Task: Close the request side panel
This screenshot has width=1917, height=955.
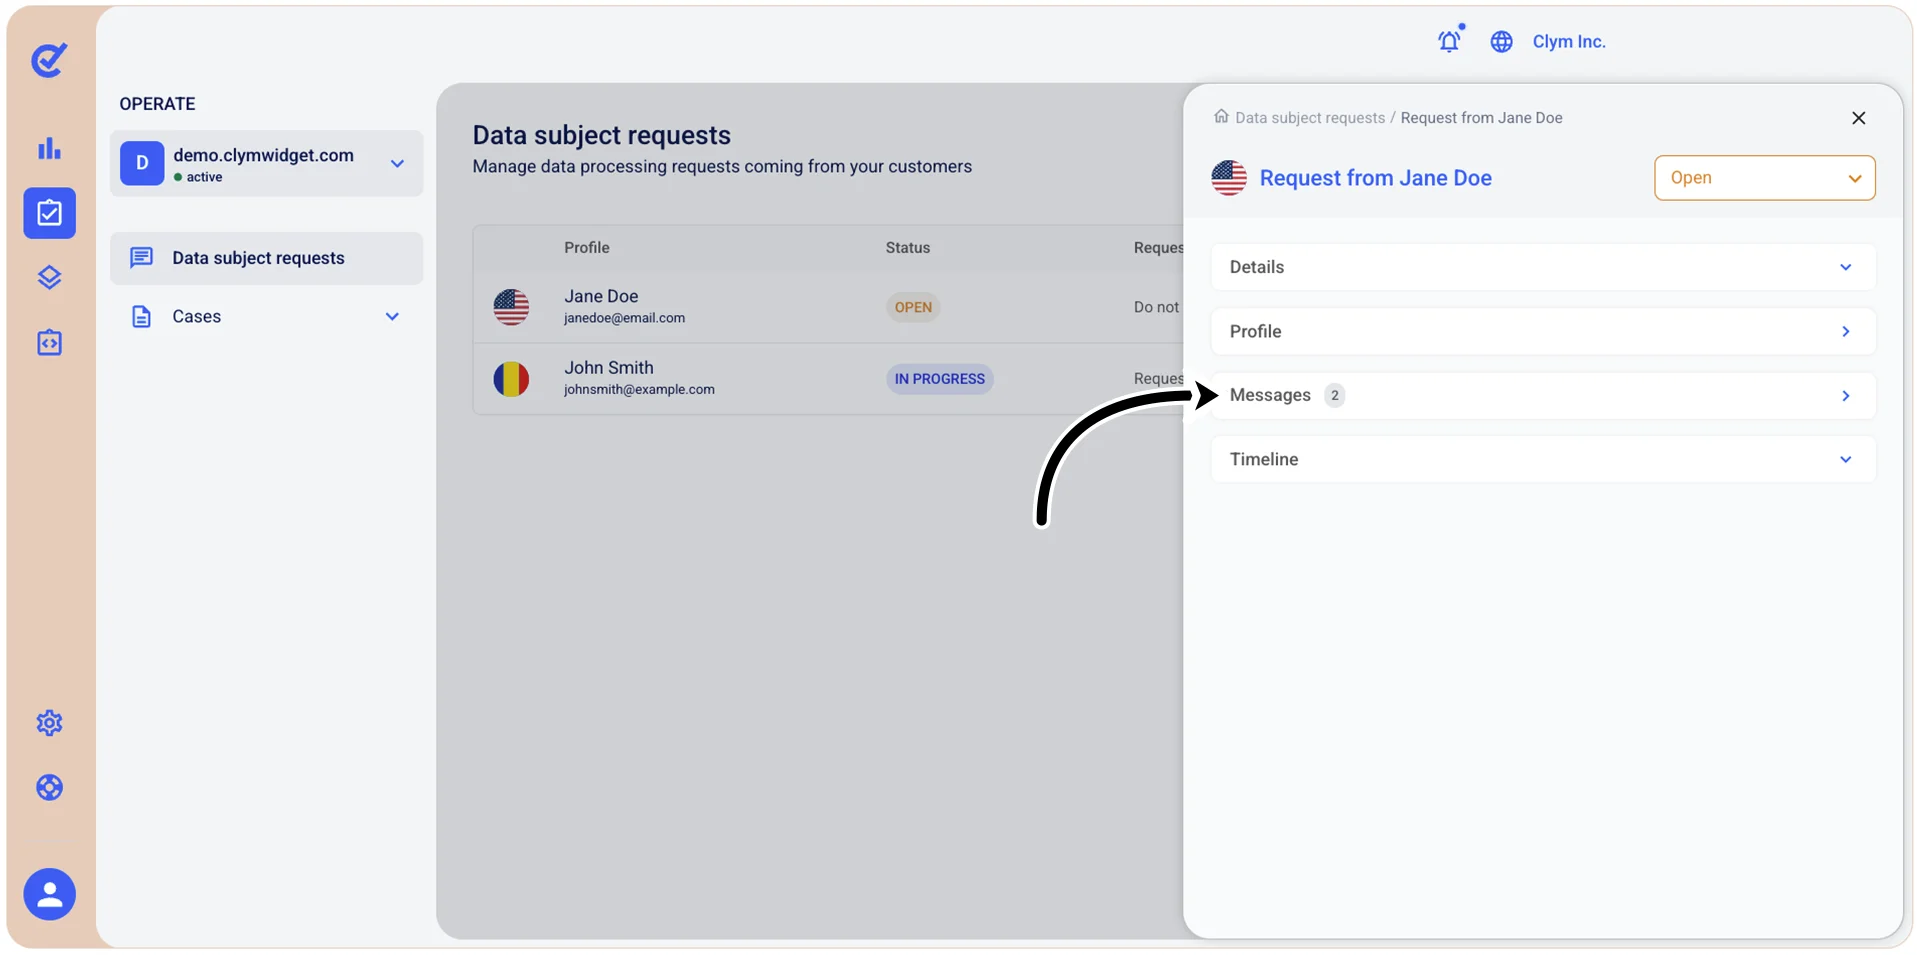Action: pyautogui.click(x=1858, y=118)
